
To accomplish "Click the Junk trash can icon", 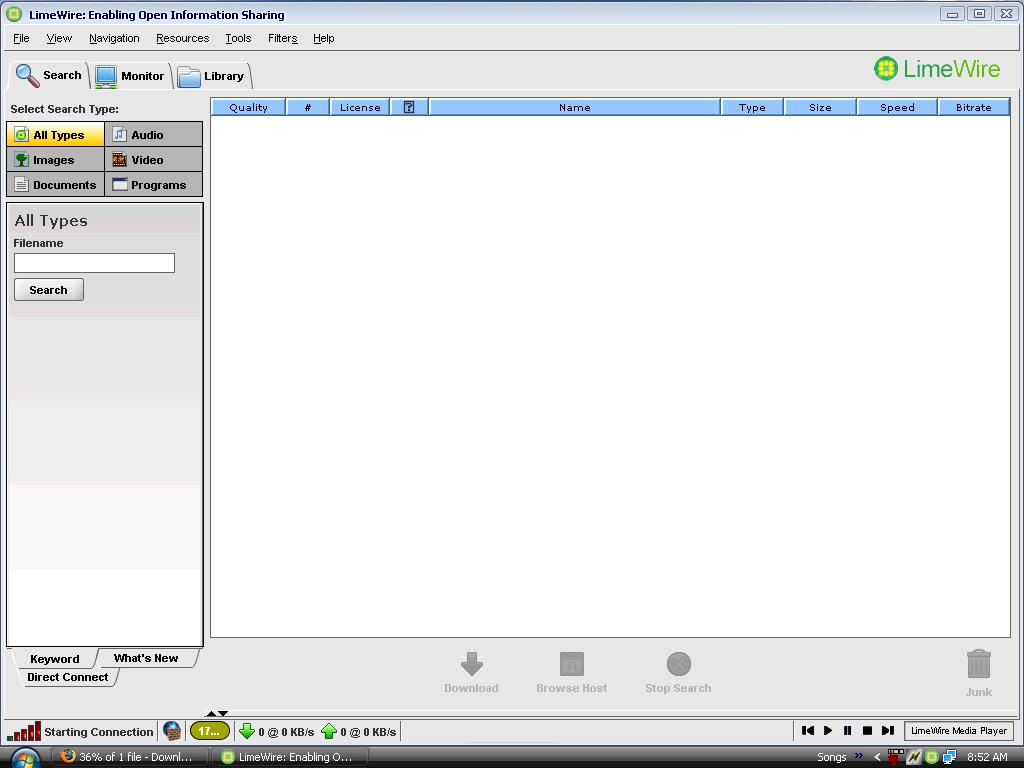I will [979, 665].
